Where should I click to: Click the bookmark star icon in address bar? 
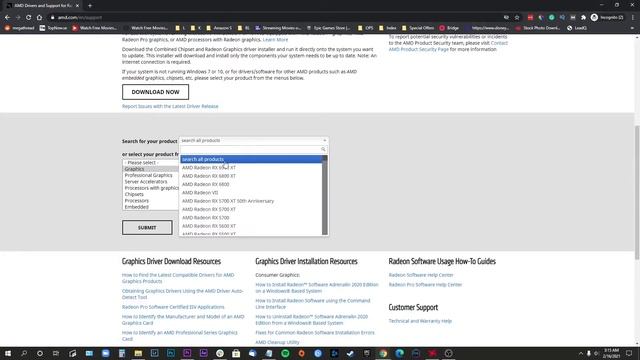point(517,18)
